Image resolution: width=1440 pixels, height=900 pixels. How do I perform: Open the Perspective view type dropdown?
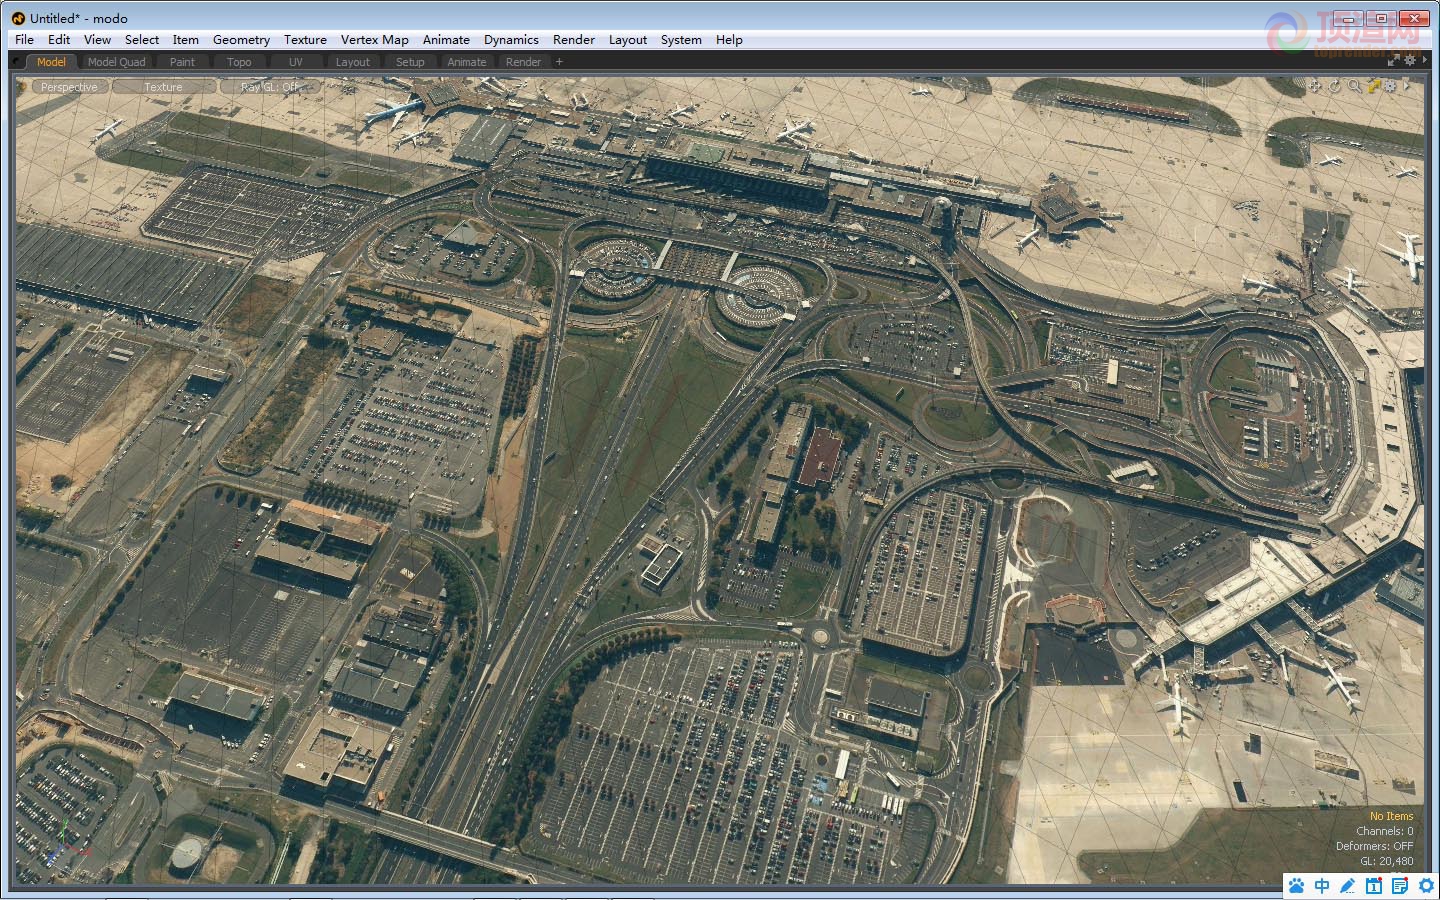coord(69,87)
